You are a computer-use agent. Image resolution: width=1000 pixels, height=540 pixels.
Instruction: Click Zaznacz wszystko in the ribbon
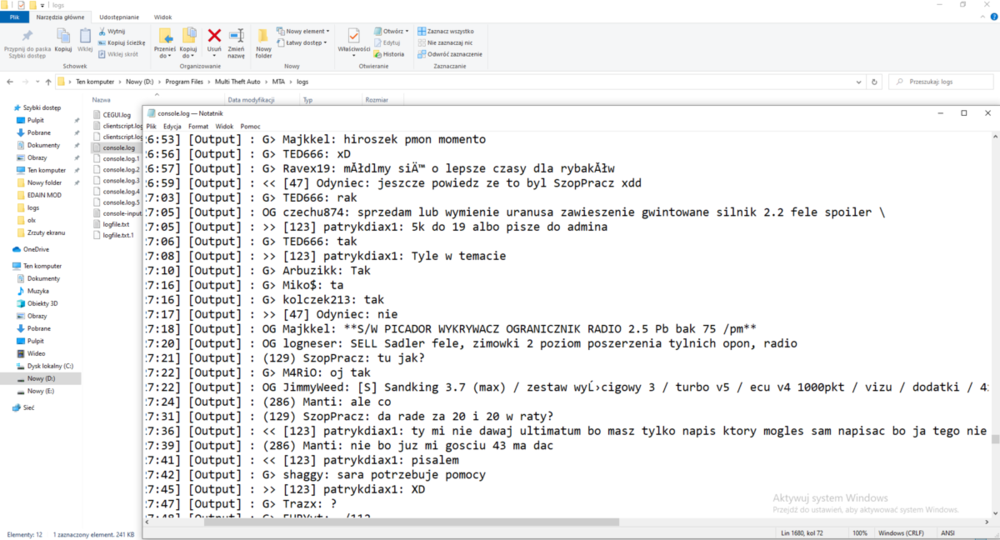coord(446,31)
